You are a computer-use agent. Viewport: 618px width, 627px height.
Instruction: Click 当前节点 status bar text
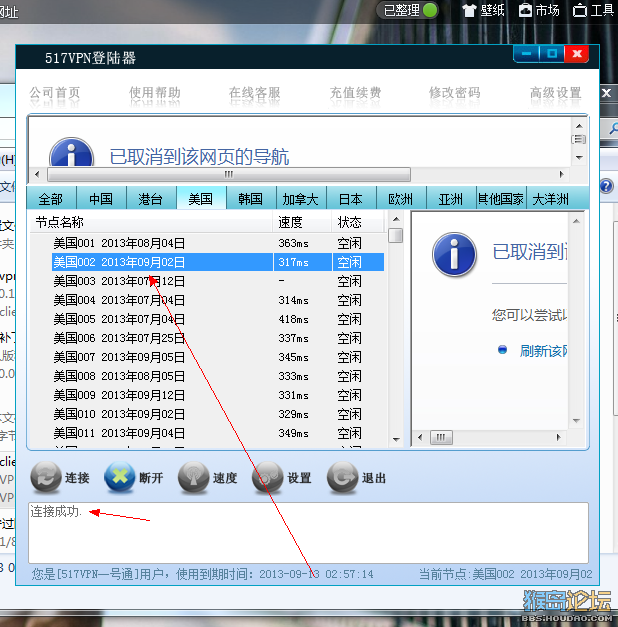pos(506,574)
